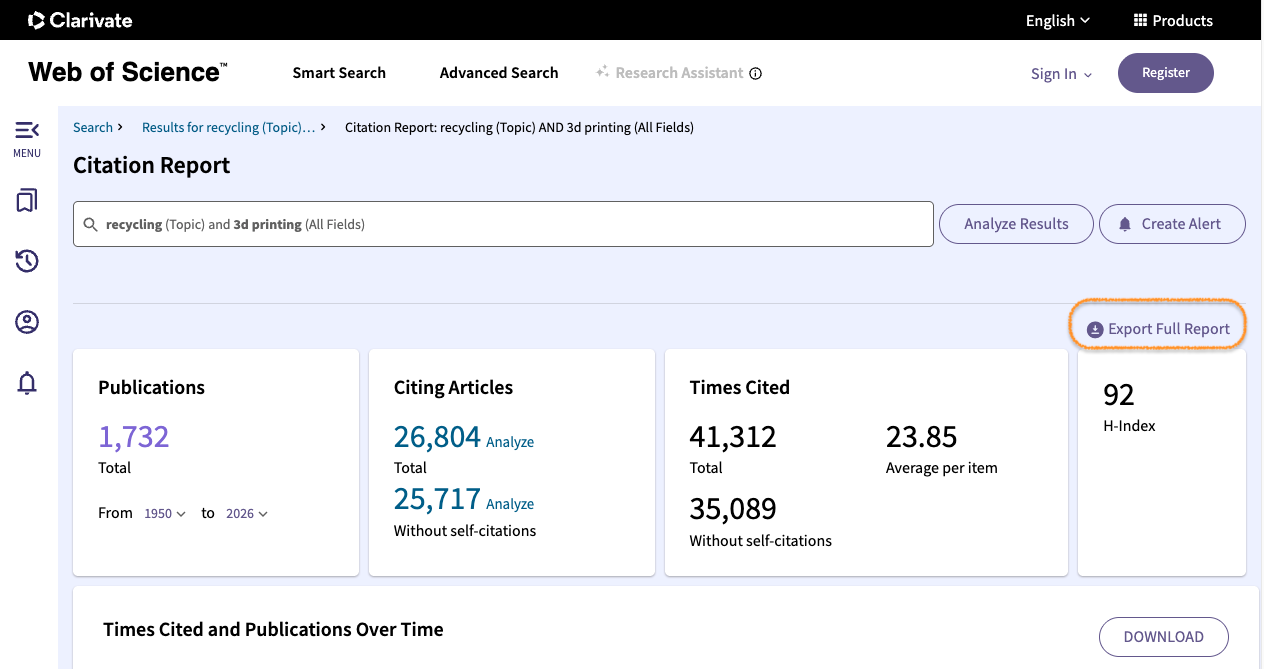This screenshot has width=1264, height=669.
Task: Open Research Assistant menu item
Action: click(670, 73)
